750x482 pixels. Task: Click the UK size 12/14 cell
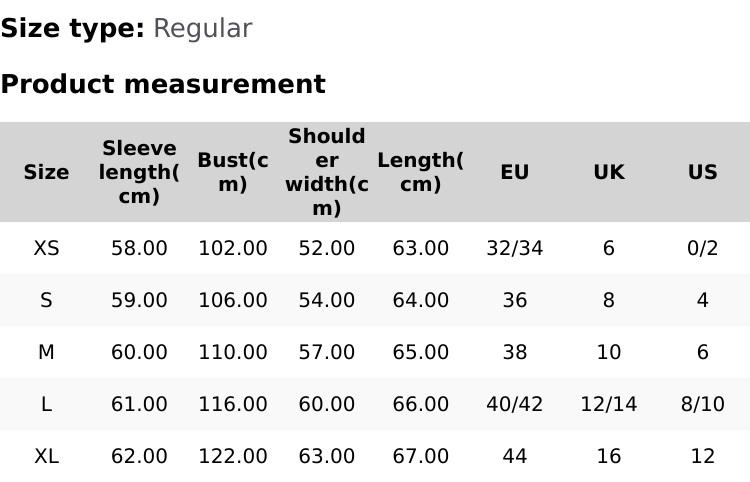[608, 404]
